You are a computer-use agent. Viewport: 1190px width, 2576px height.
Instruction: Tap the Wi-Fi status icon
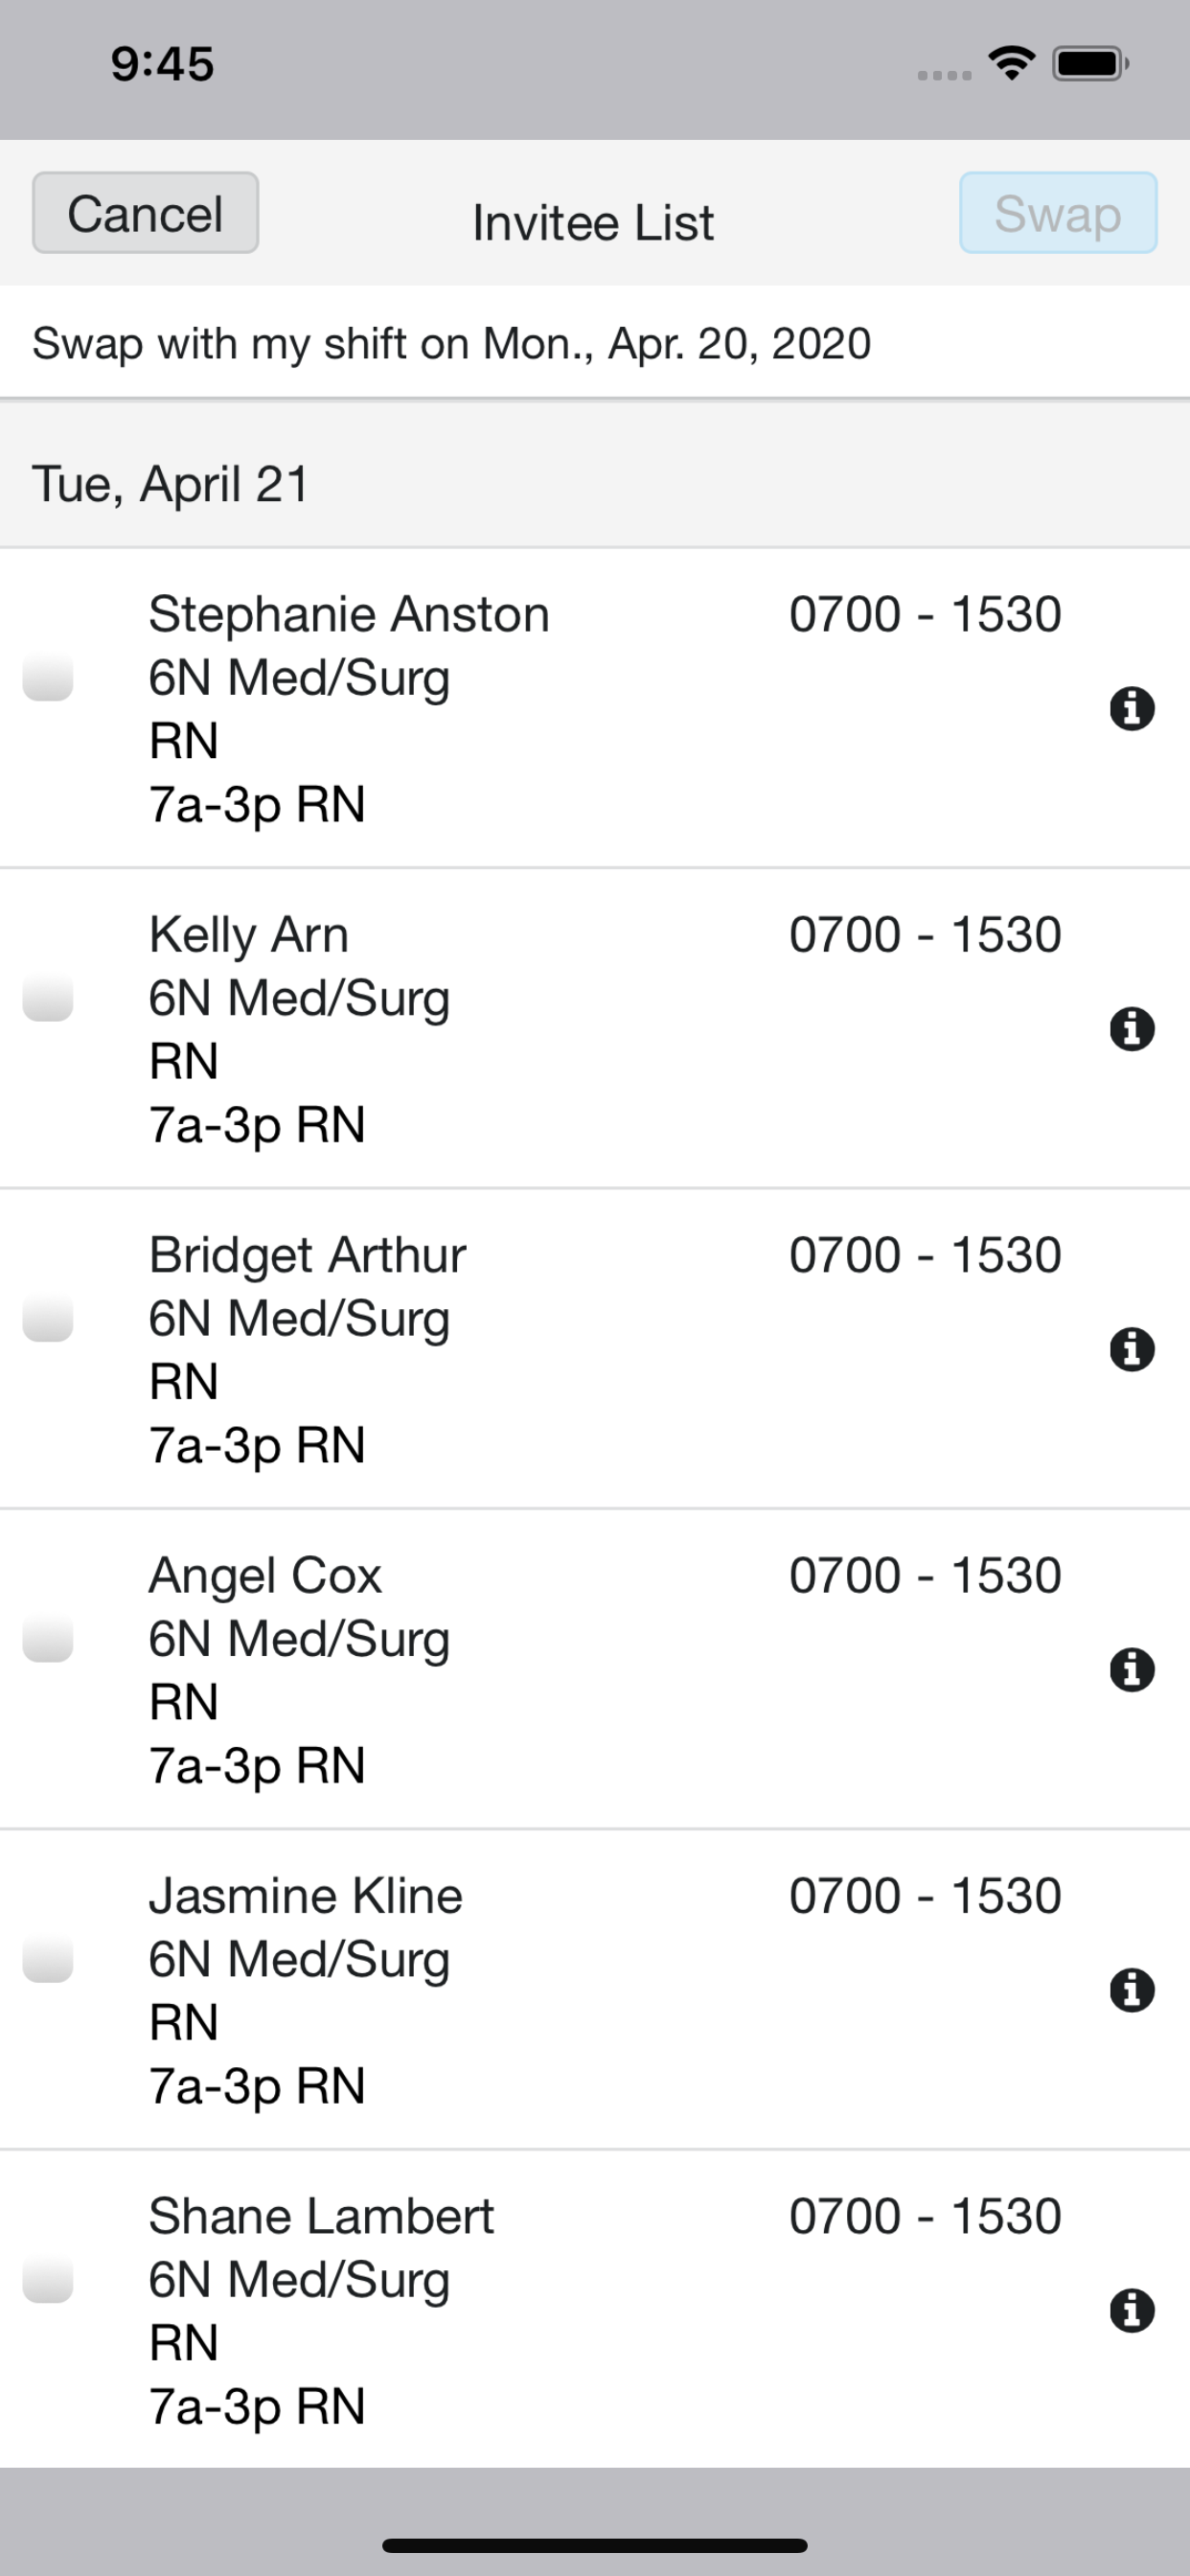(x=1011, y=64)
